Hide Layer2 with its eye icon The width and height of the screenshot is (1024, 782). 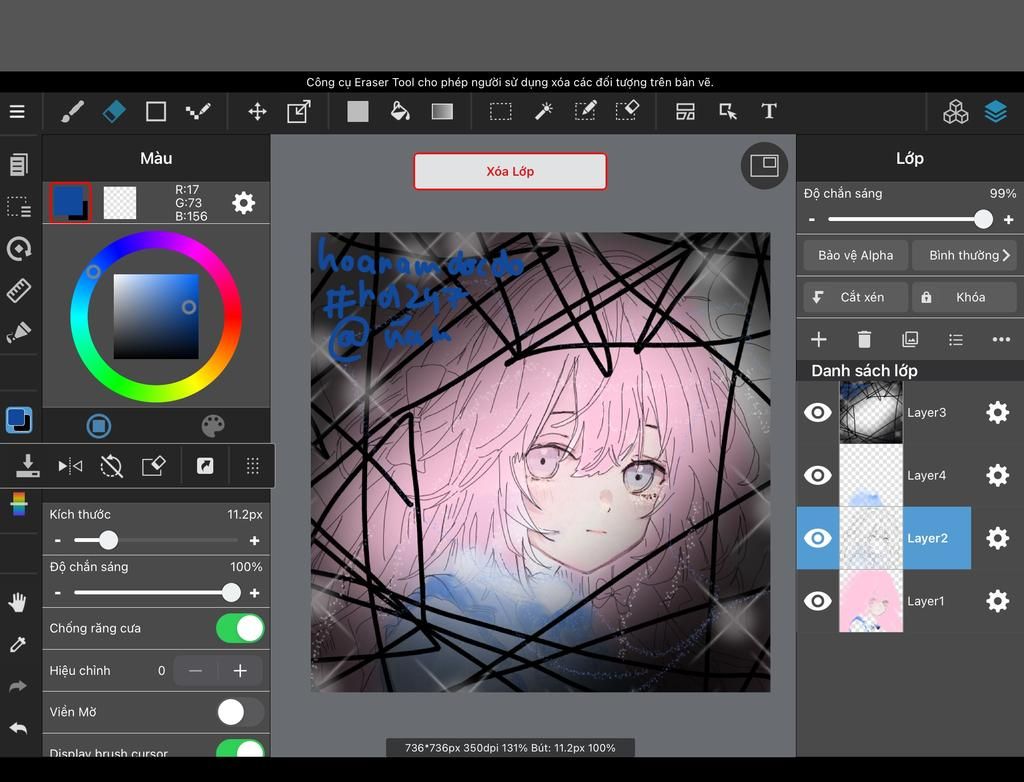[818, 538]
